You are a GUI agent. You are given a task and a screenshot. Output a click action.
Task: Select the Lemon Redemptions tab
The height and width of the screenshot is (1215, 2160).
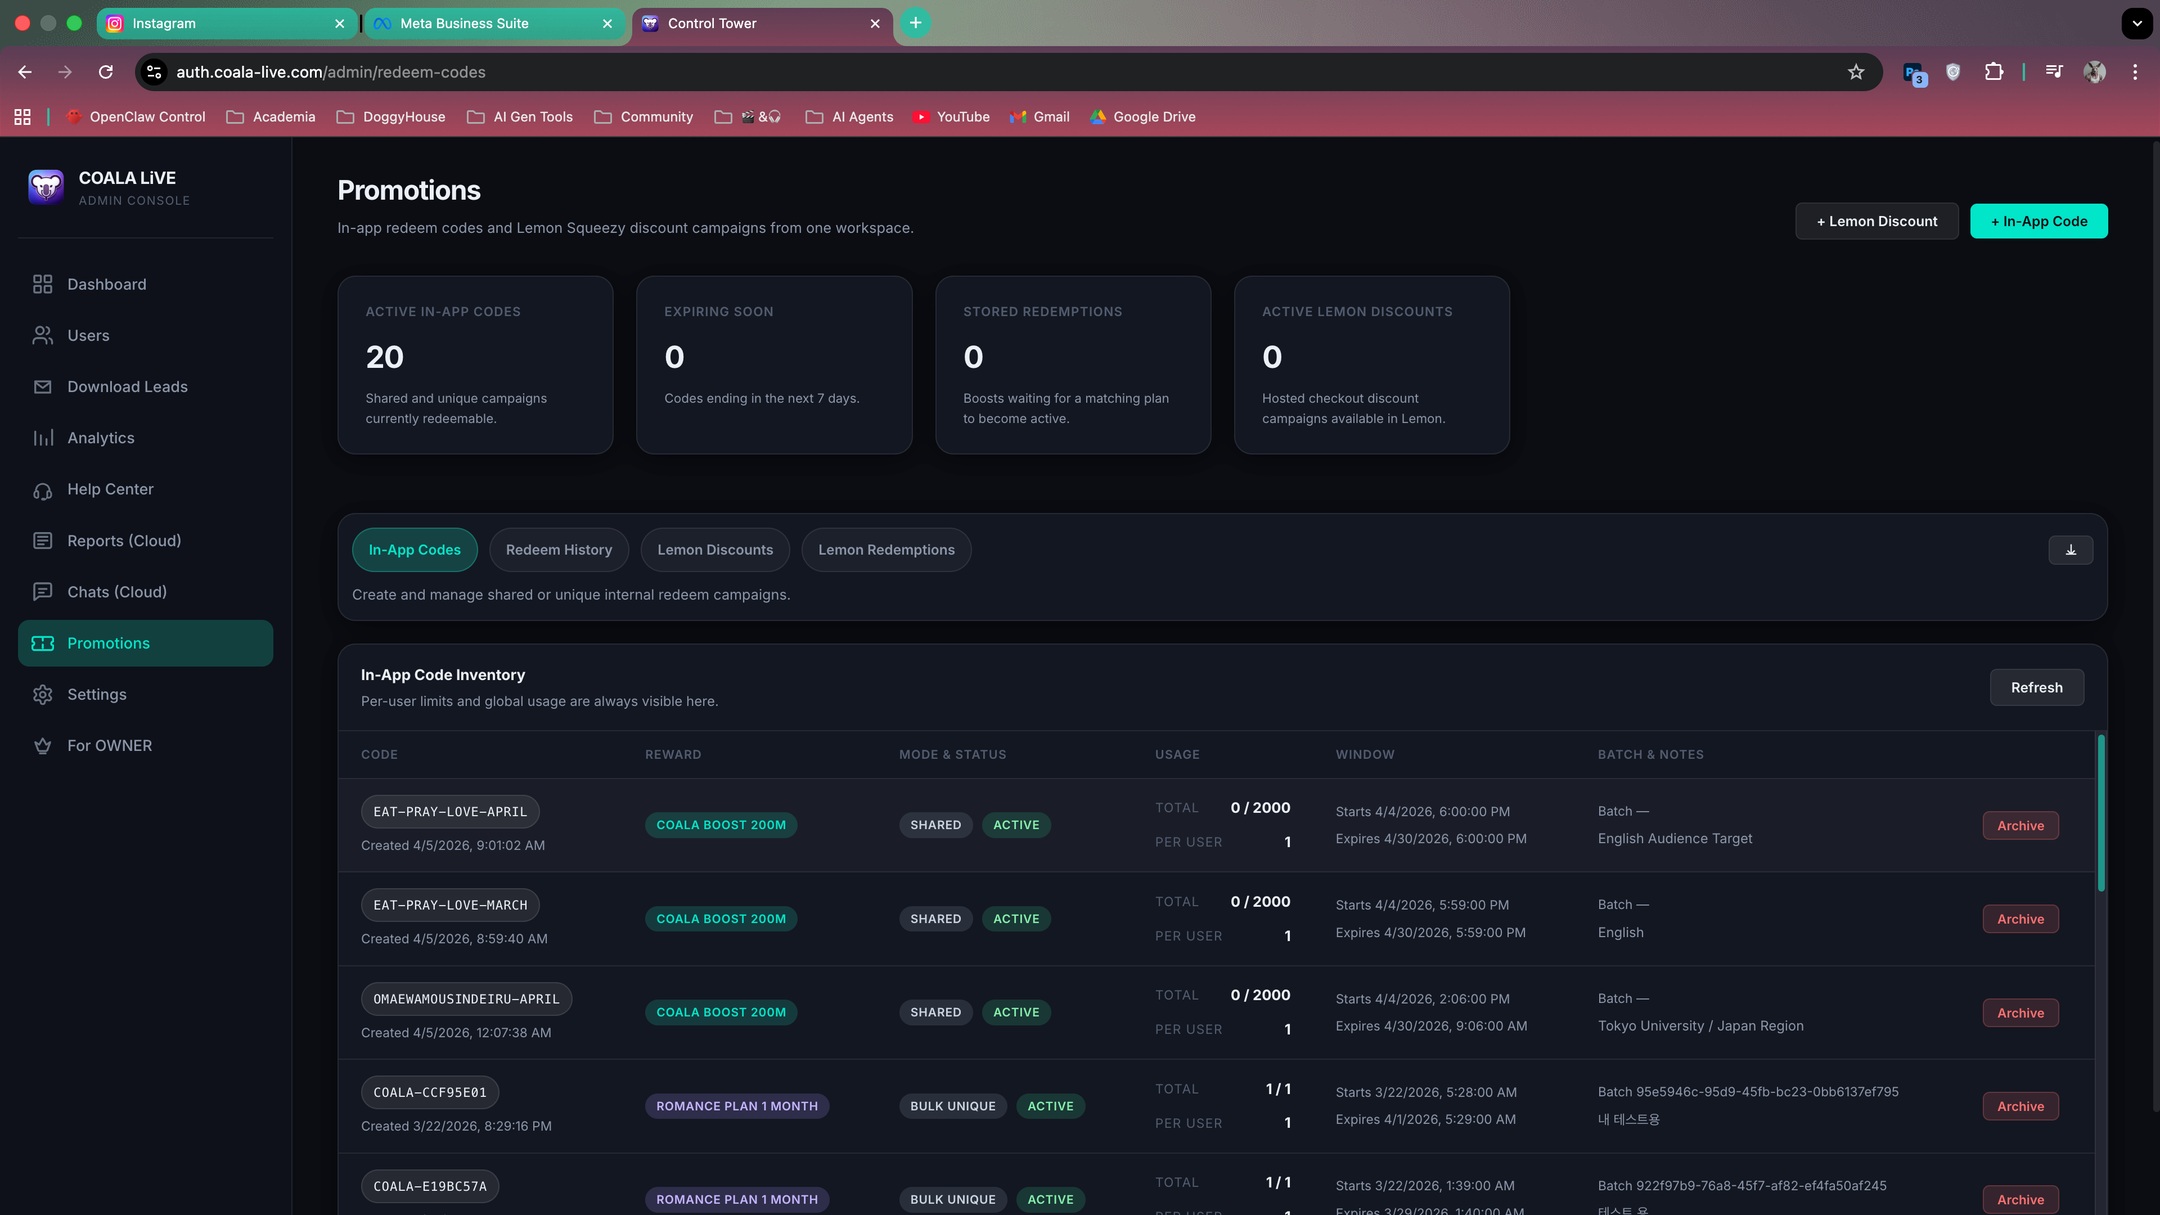886,549
